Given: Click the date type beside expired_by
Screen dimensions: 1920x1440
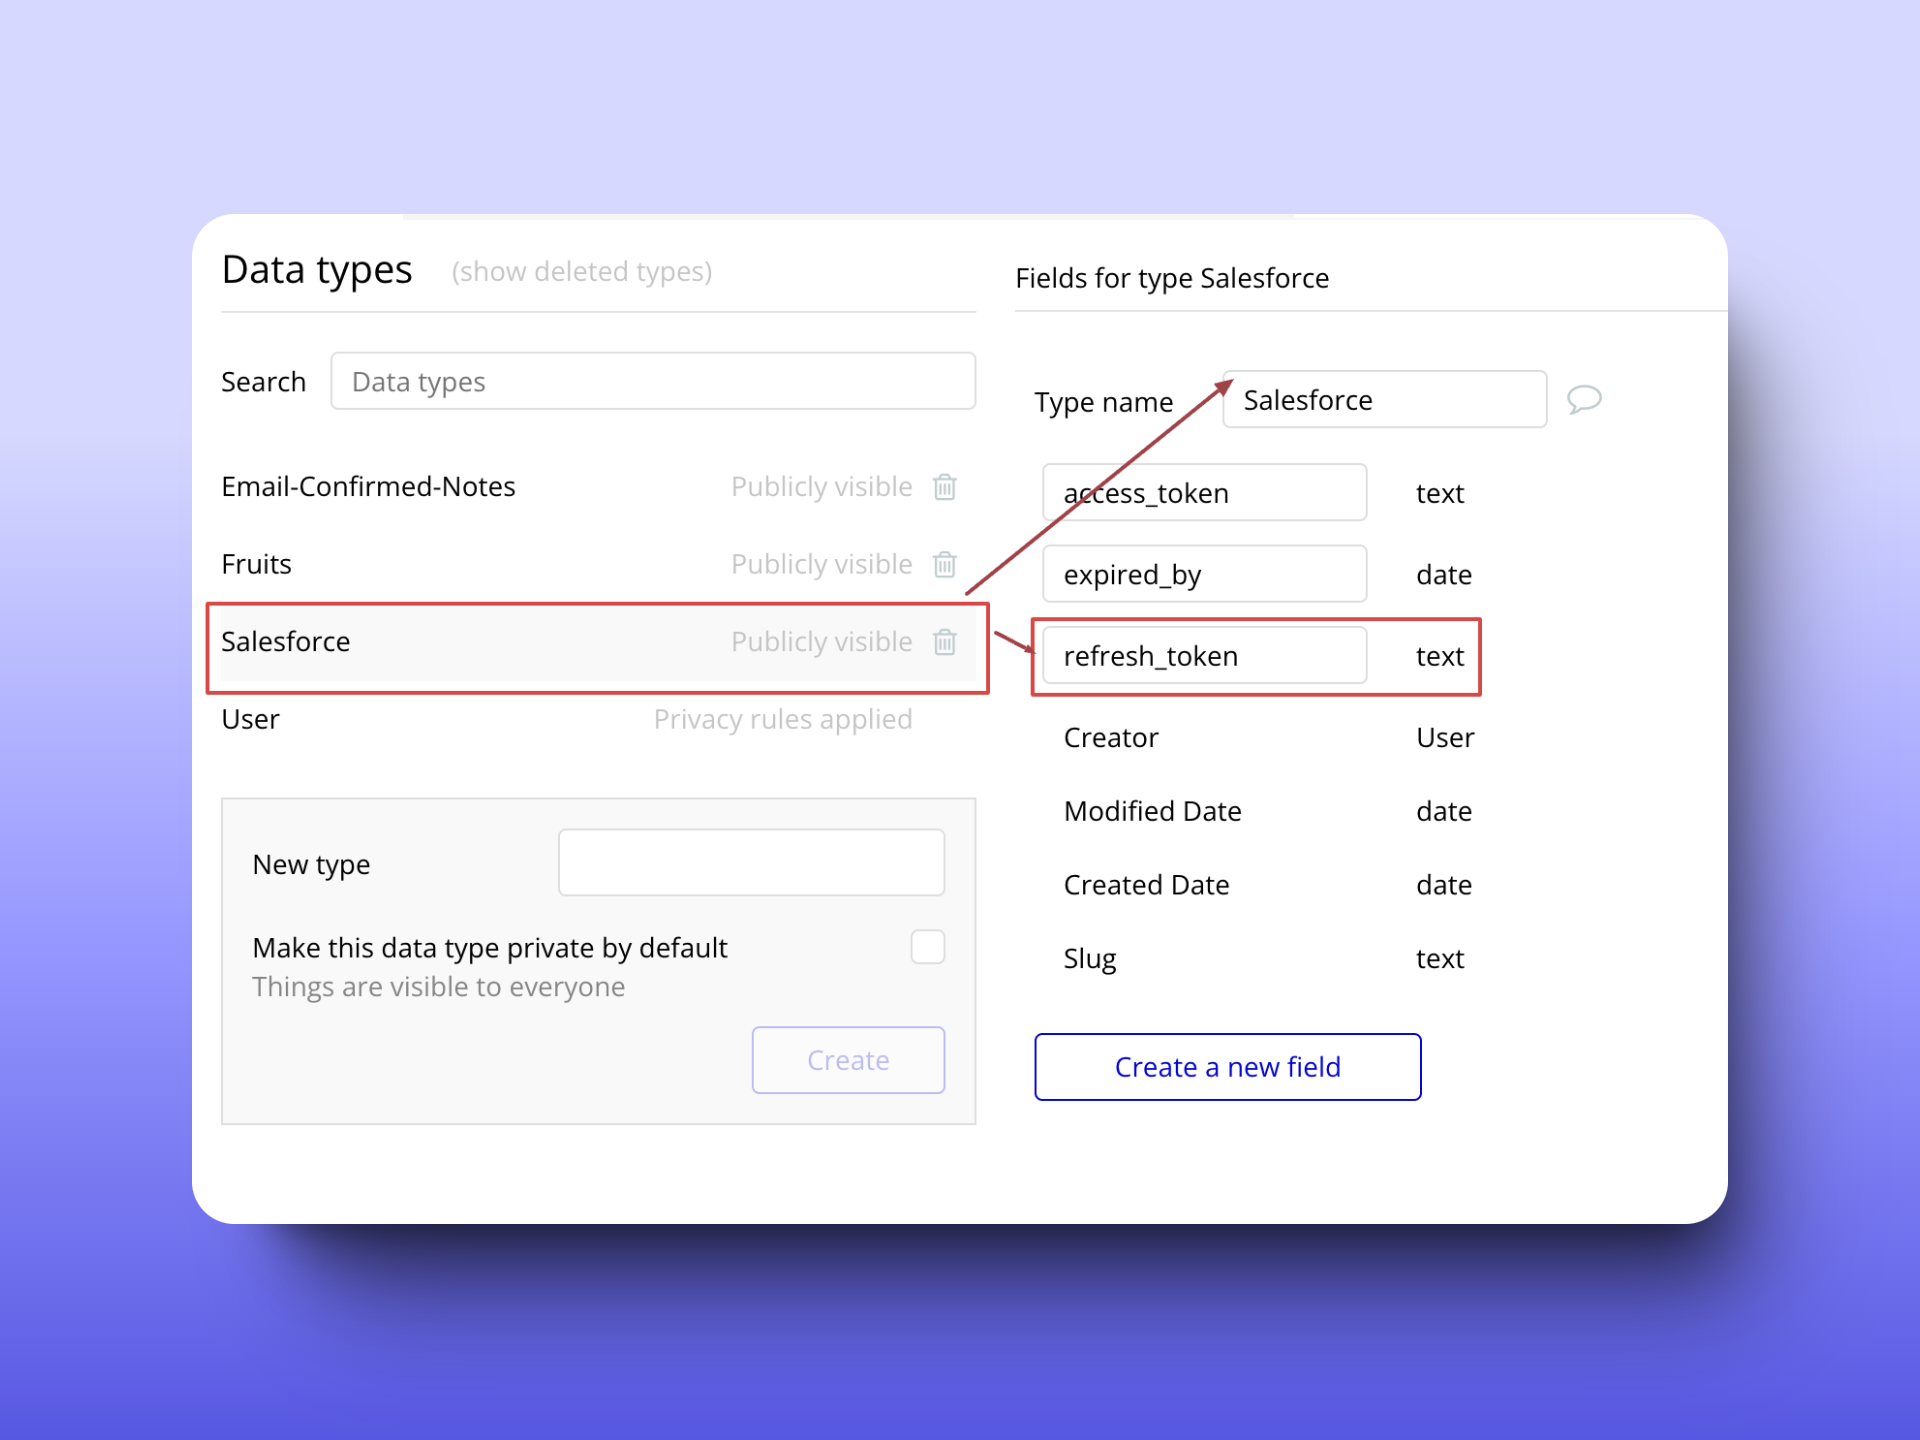Looking at the screenshot, I should (x=1444, y=575).
